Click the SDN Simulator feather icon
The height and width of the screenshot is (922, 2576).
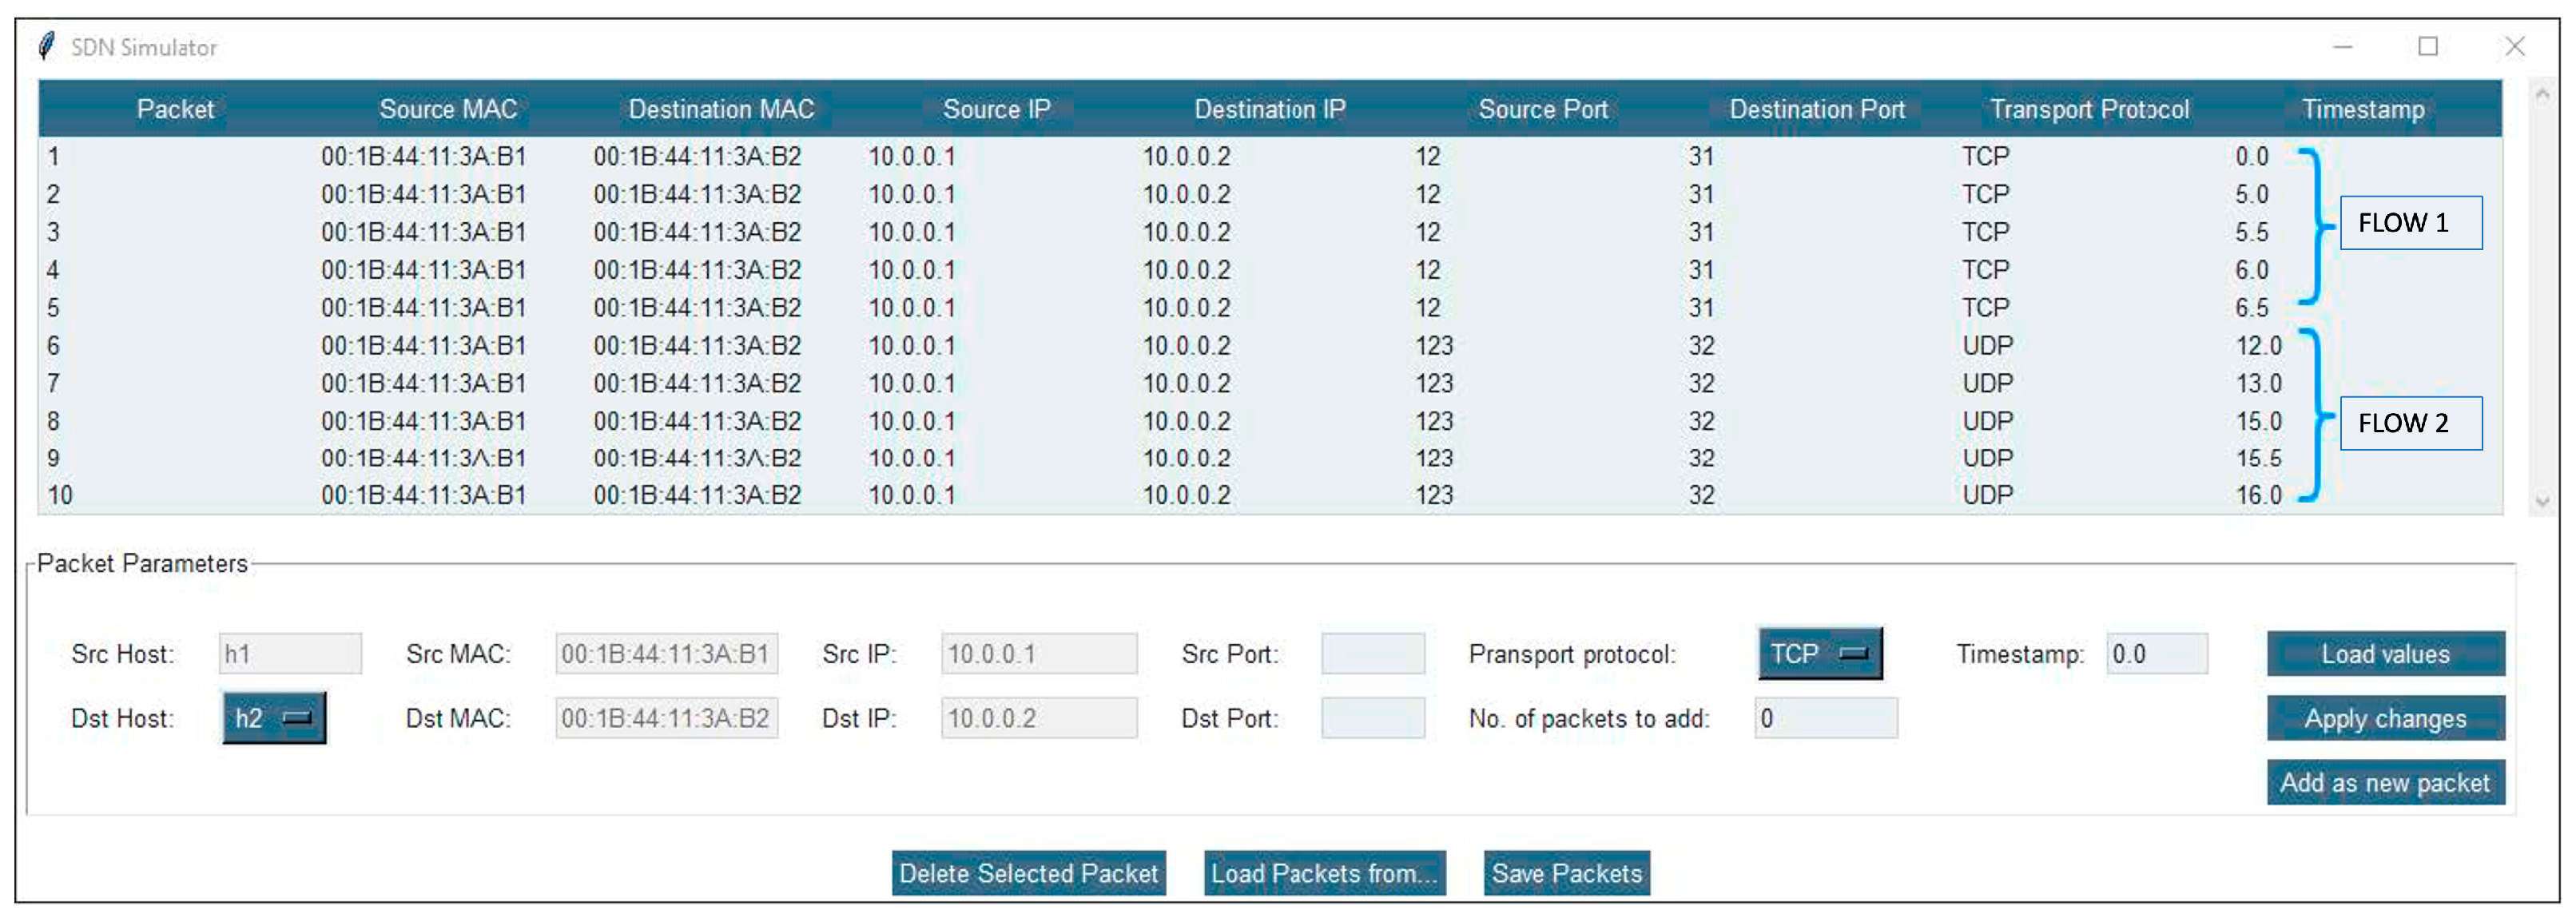[x=46, y=46]
